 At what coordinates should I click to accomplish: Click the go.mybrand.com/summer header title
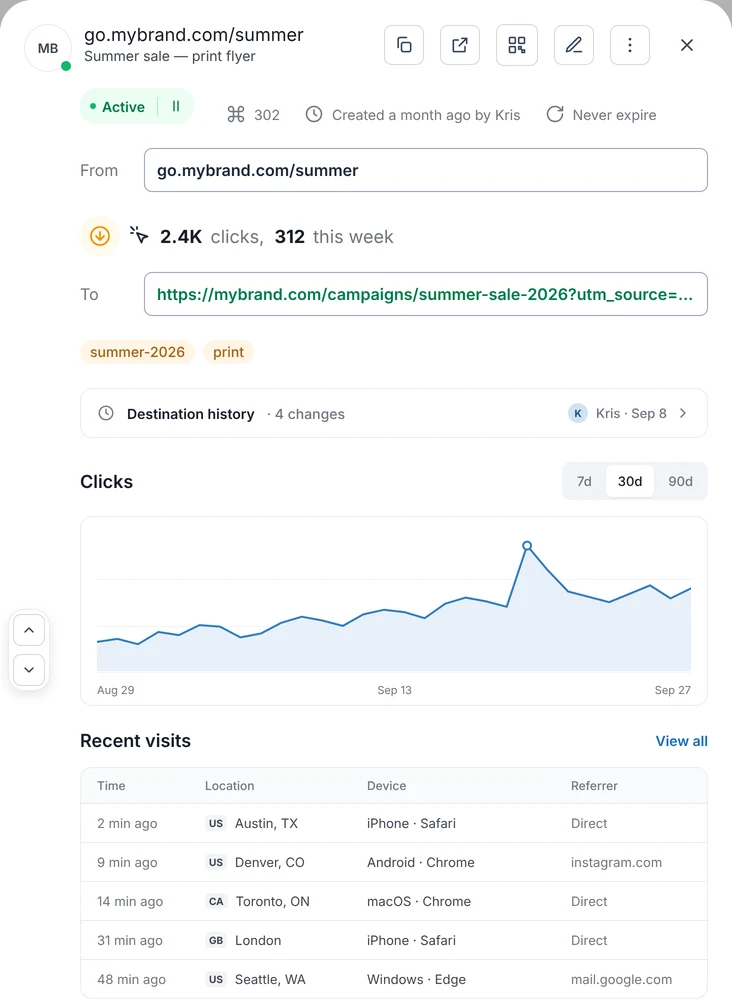point(194,34)
